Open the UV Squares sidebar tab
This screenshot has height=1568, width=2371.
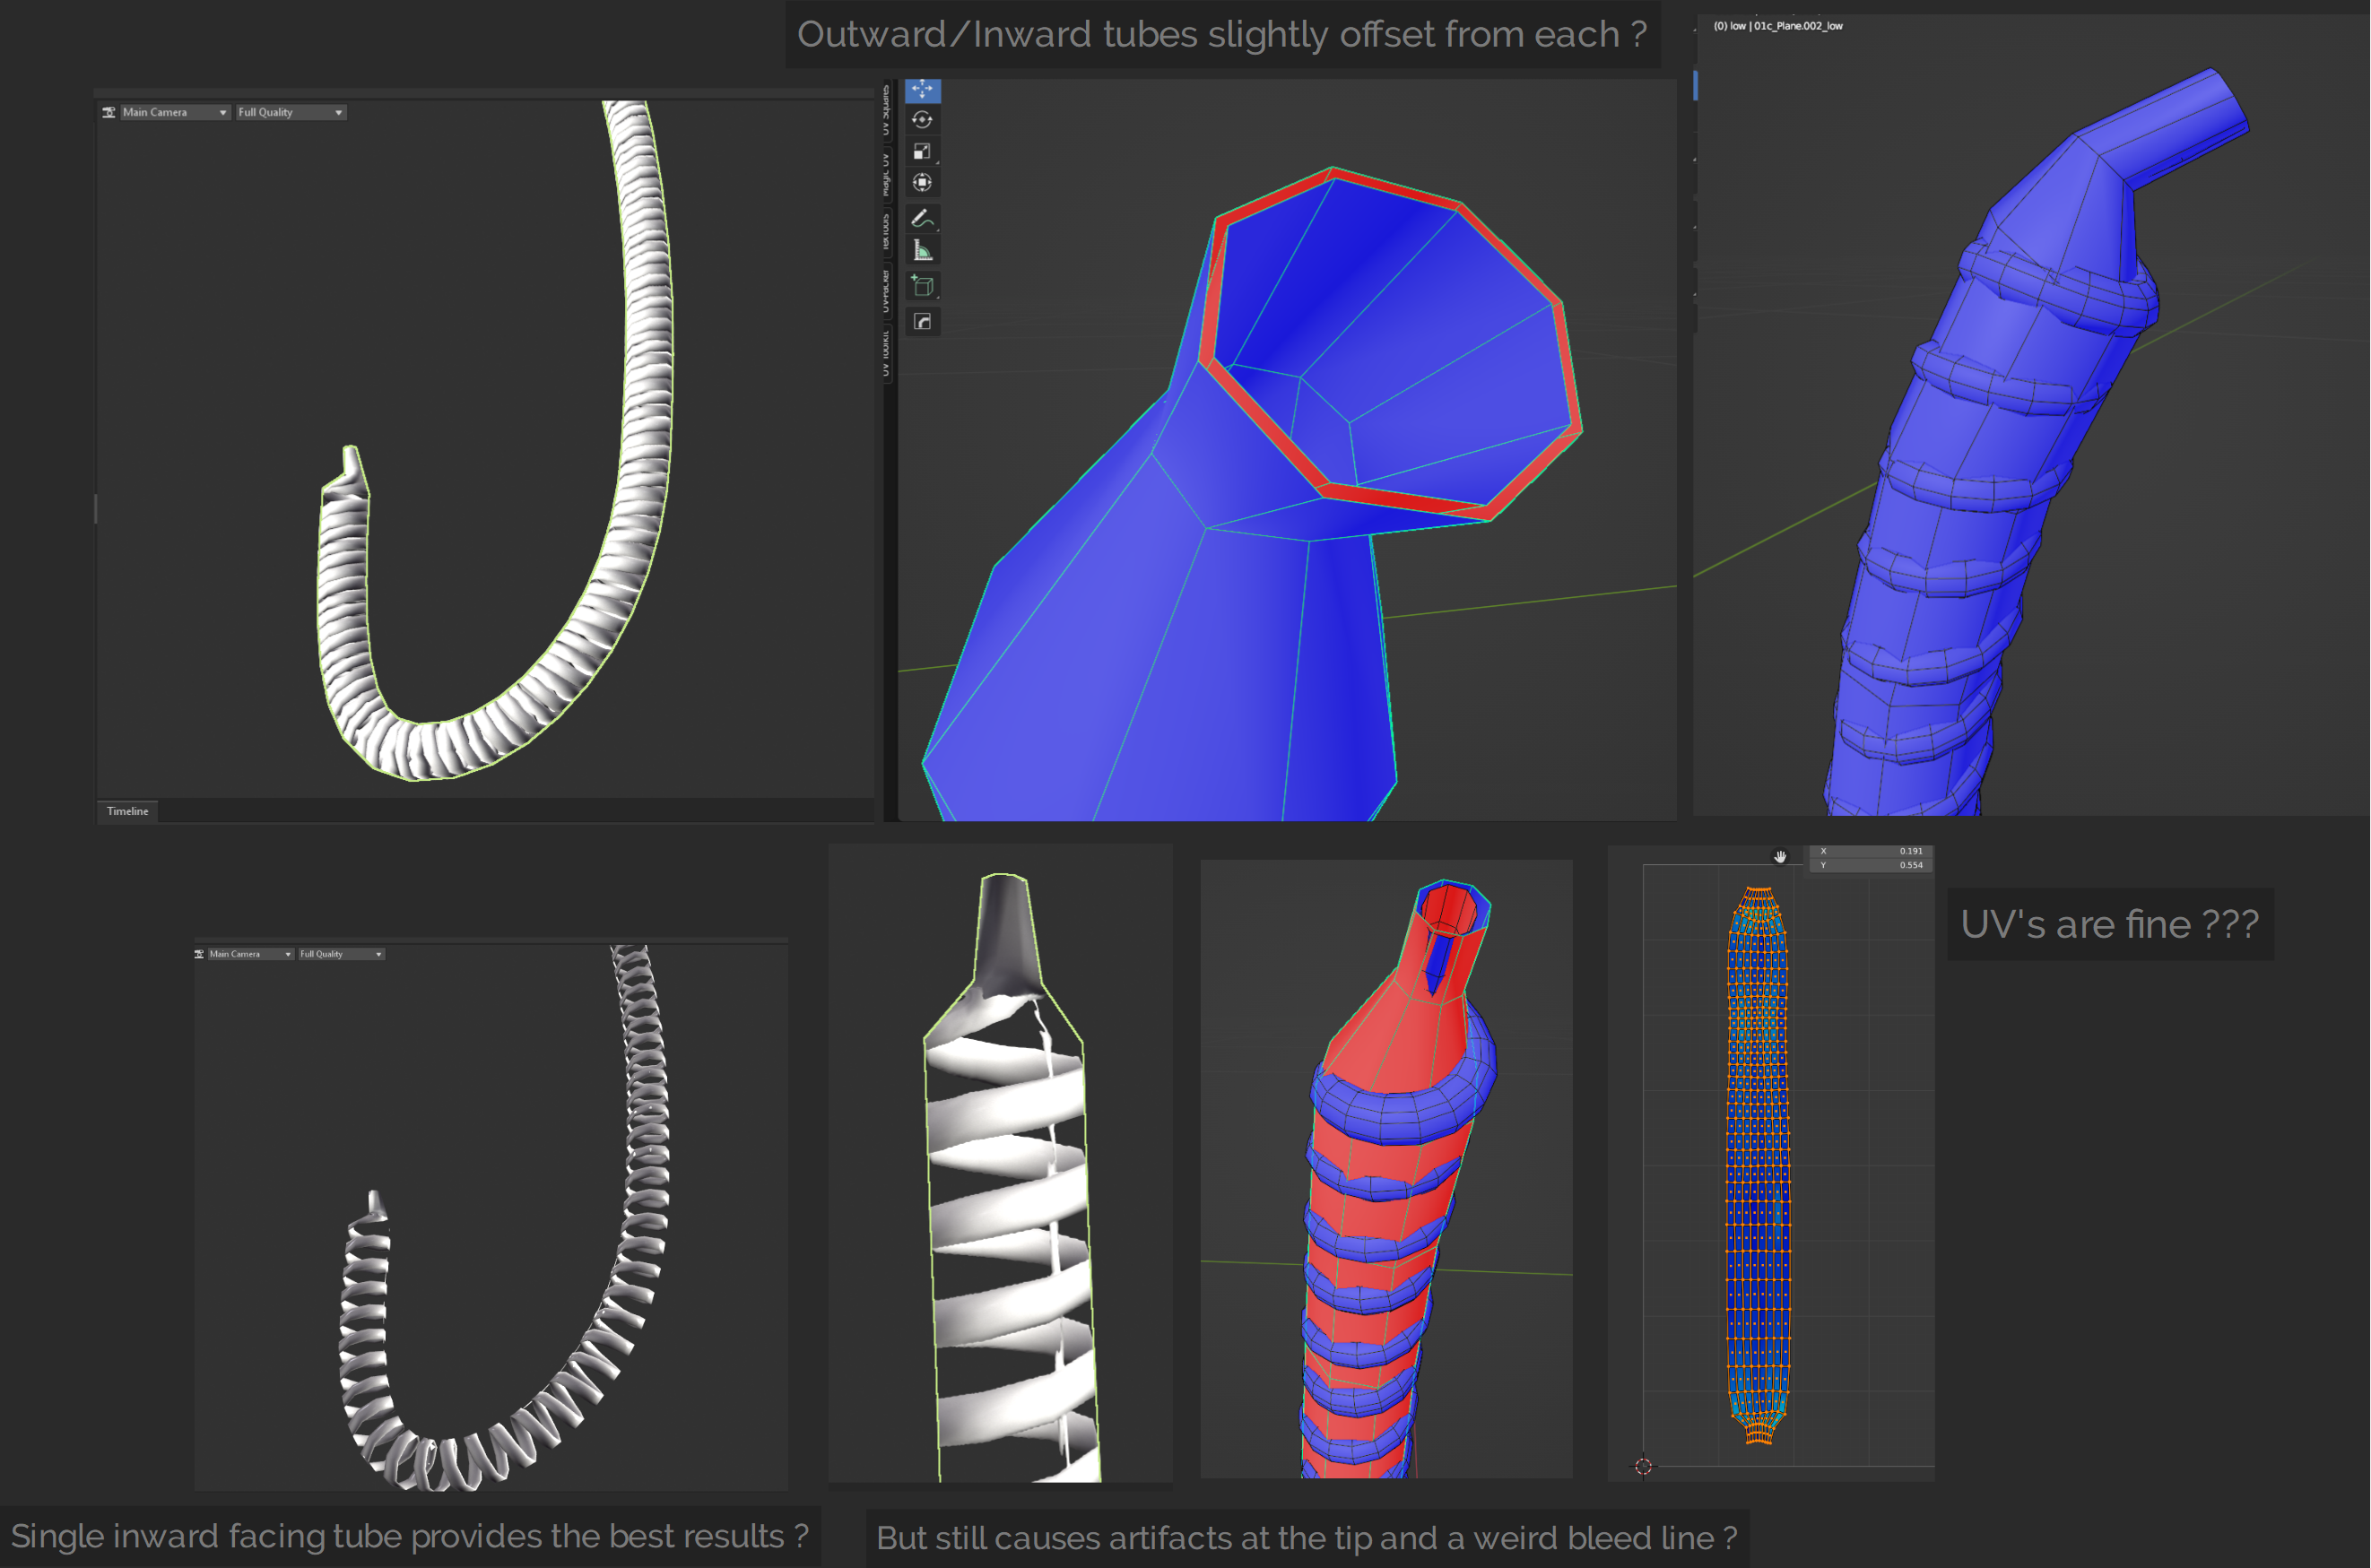tap(886, 110)
